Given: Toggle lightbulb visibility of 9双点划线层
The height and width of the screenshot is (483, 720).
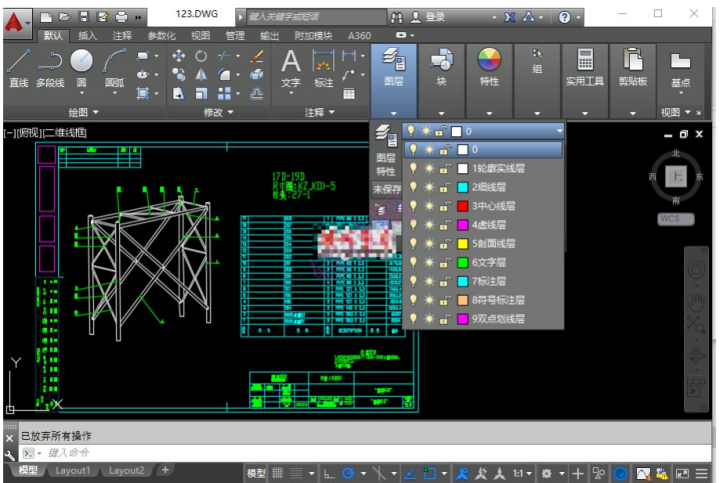Looking at the screenshot, I should click(x=413, y=319).
